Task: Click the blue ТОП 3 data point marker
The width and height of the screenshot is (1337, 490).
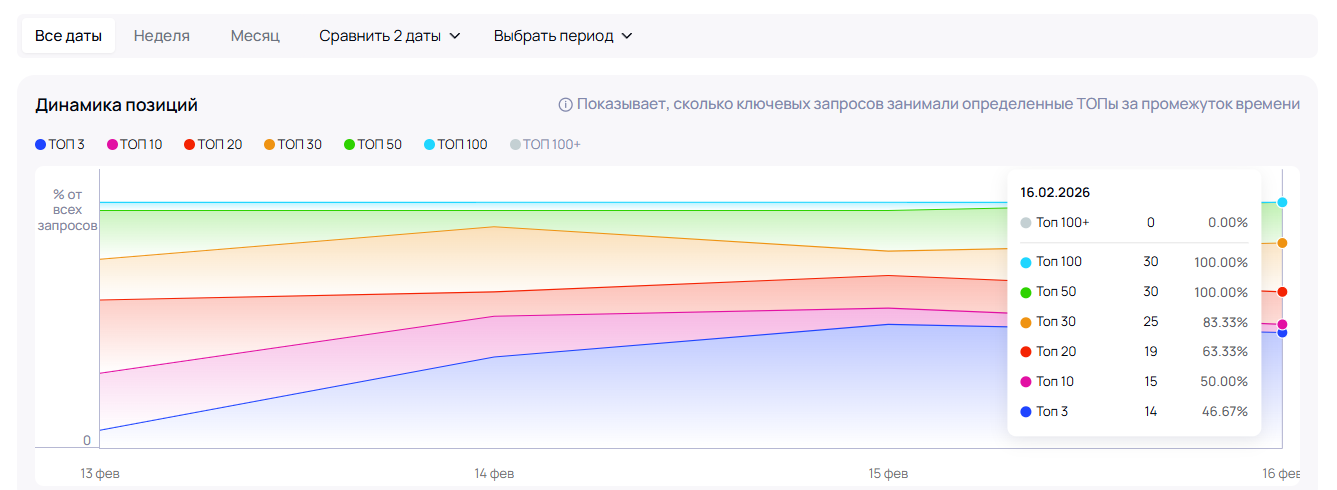Action: point(1282,333)
